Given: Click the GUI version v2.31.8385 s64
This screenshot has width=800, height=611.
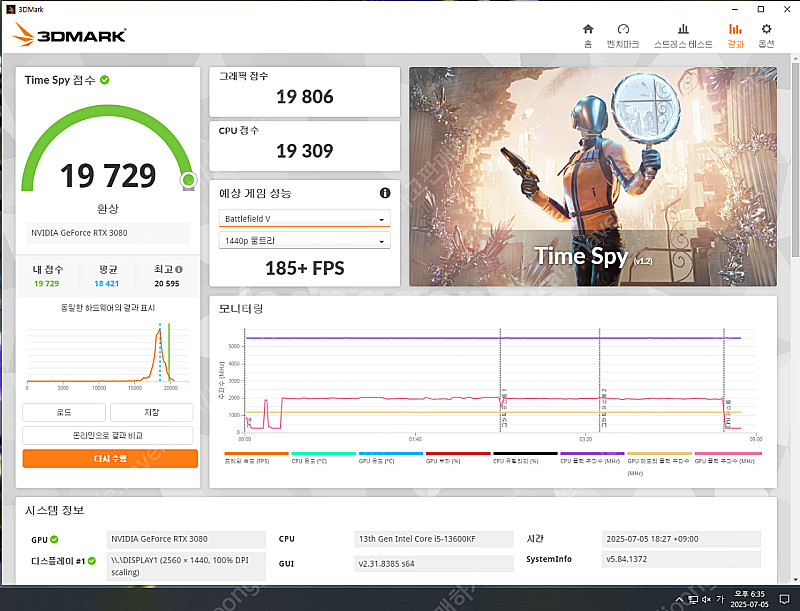Looking at the screenshot, I should click(x=434, y=564).
